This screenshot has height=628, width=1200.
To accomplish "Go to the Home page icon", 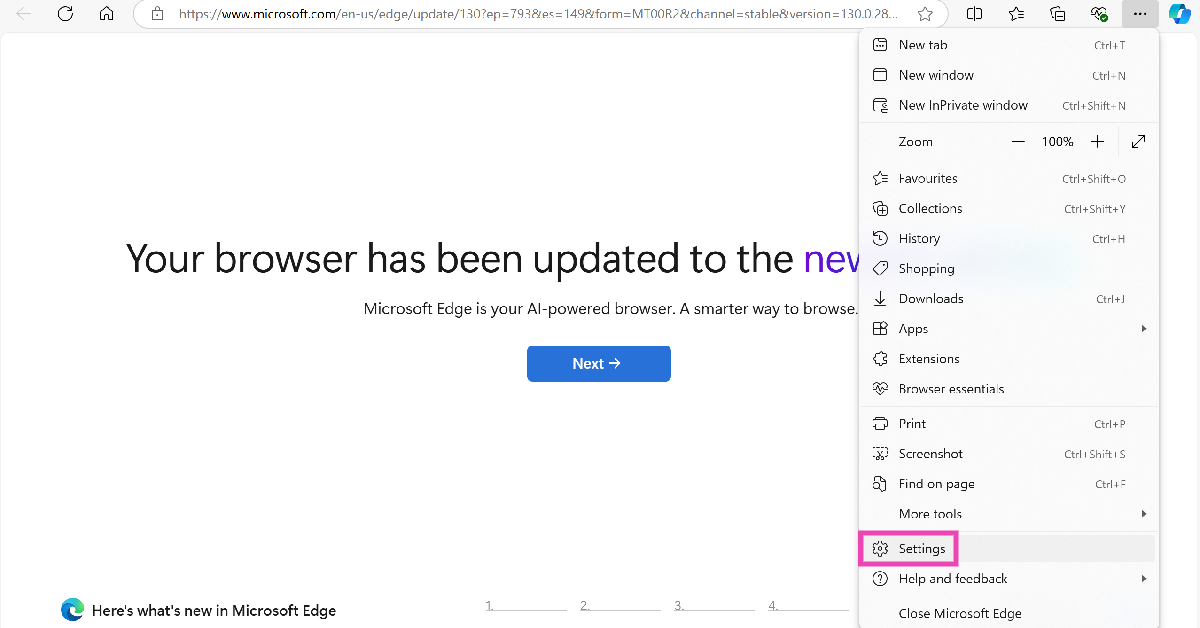I will (x=107, y=14).
